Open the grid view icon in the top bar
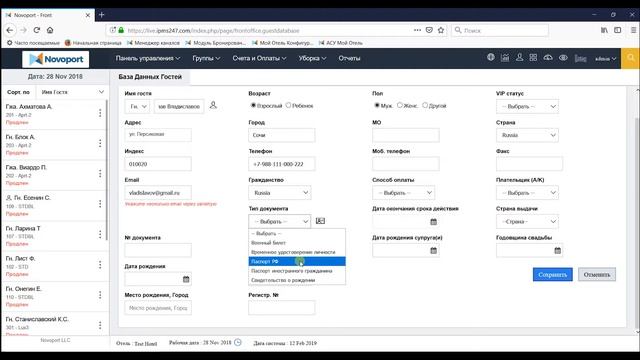The image size is (640, 360). pyautogui.click(x=533, y=58)
